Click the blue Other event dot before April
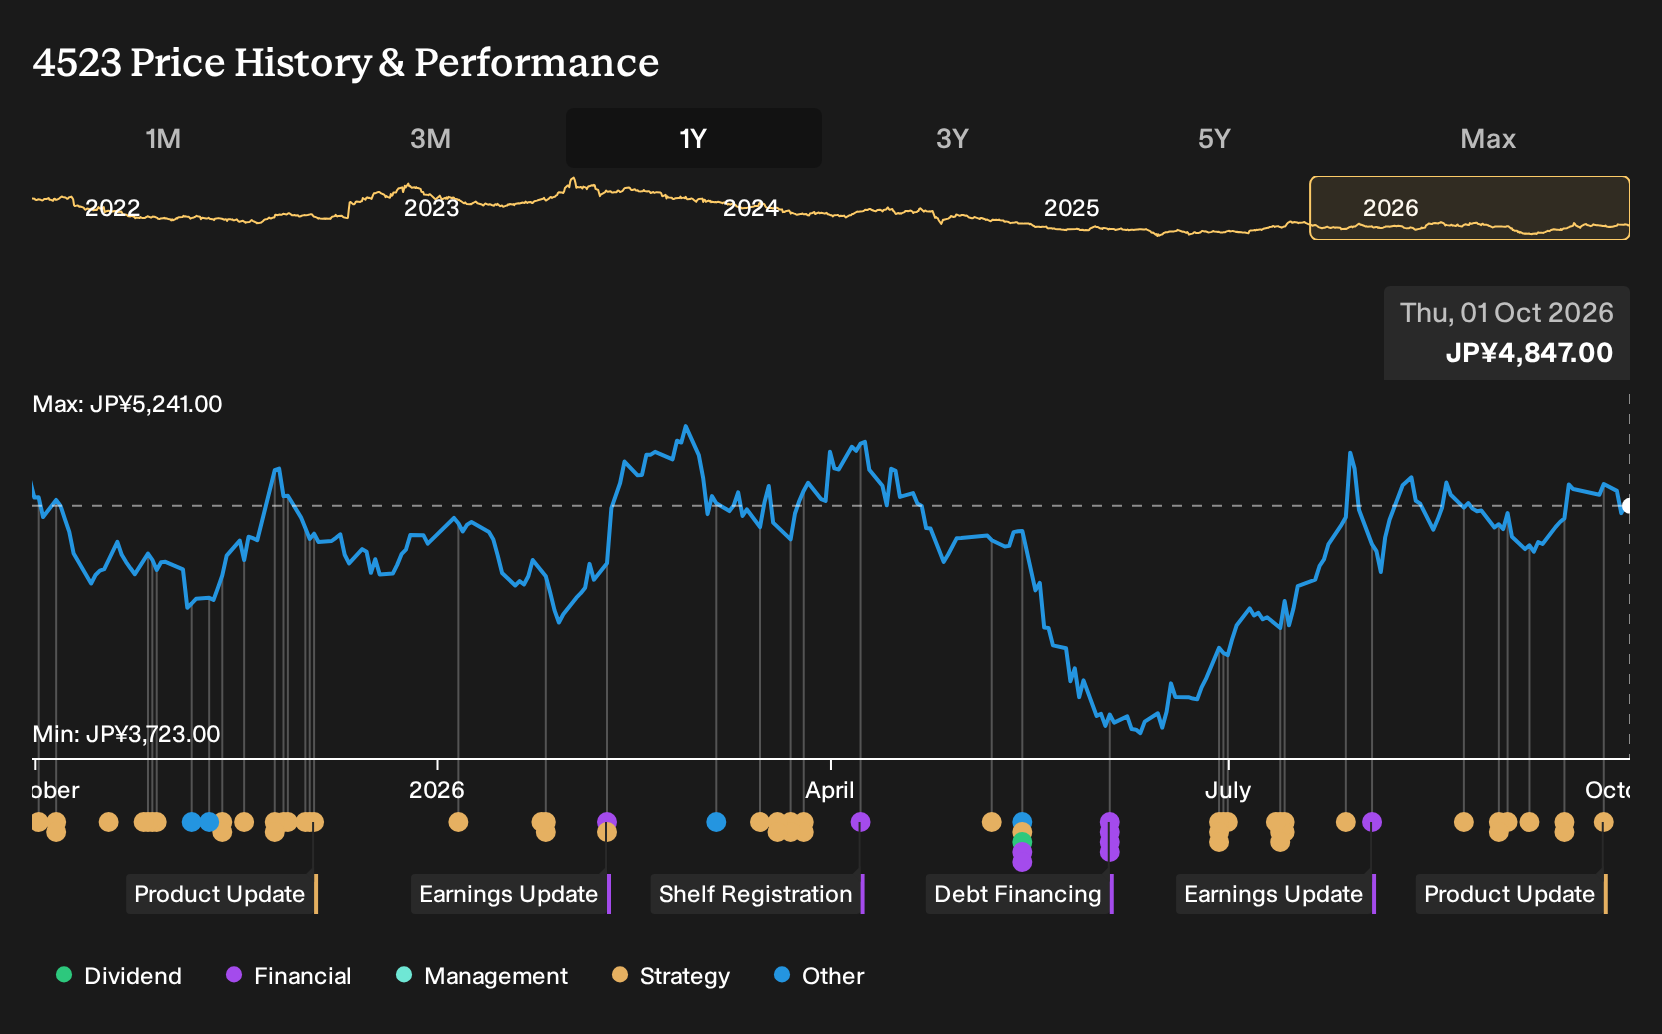1662x1034 pixels. (x=716, y=822)
